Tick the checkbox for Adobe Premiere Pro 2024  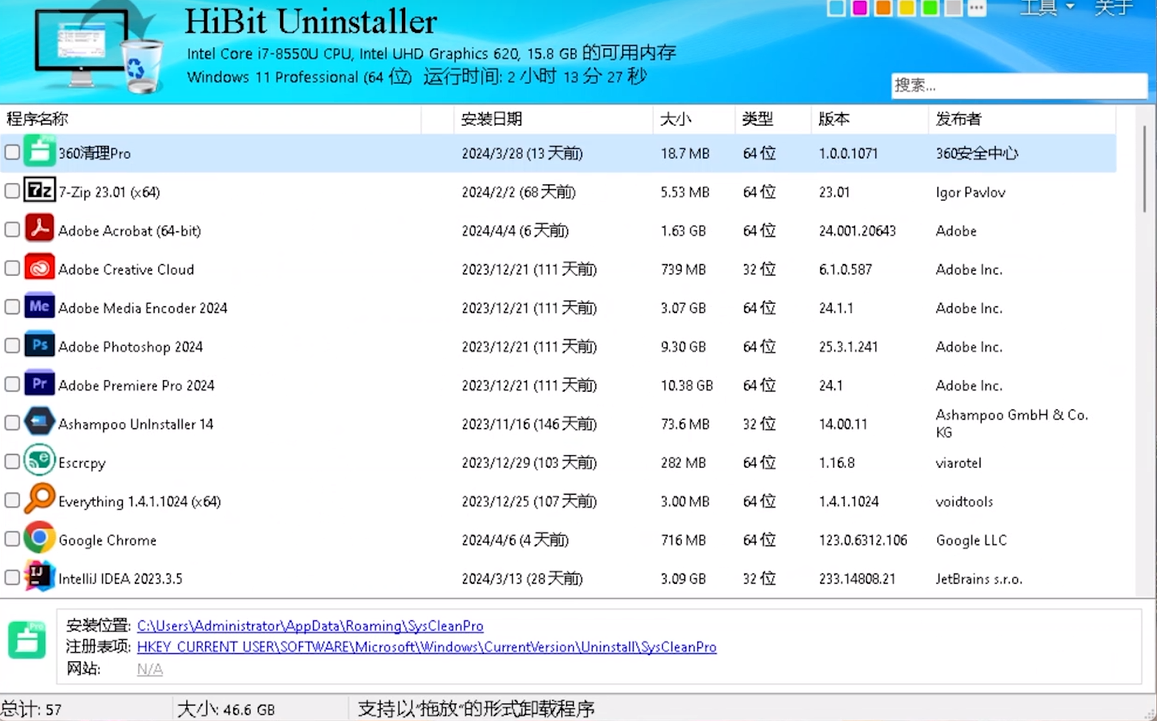tap(12, 384)
